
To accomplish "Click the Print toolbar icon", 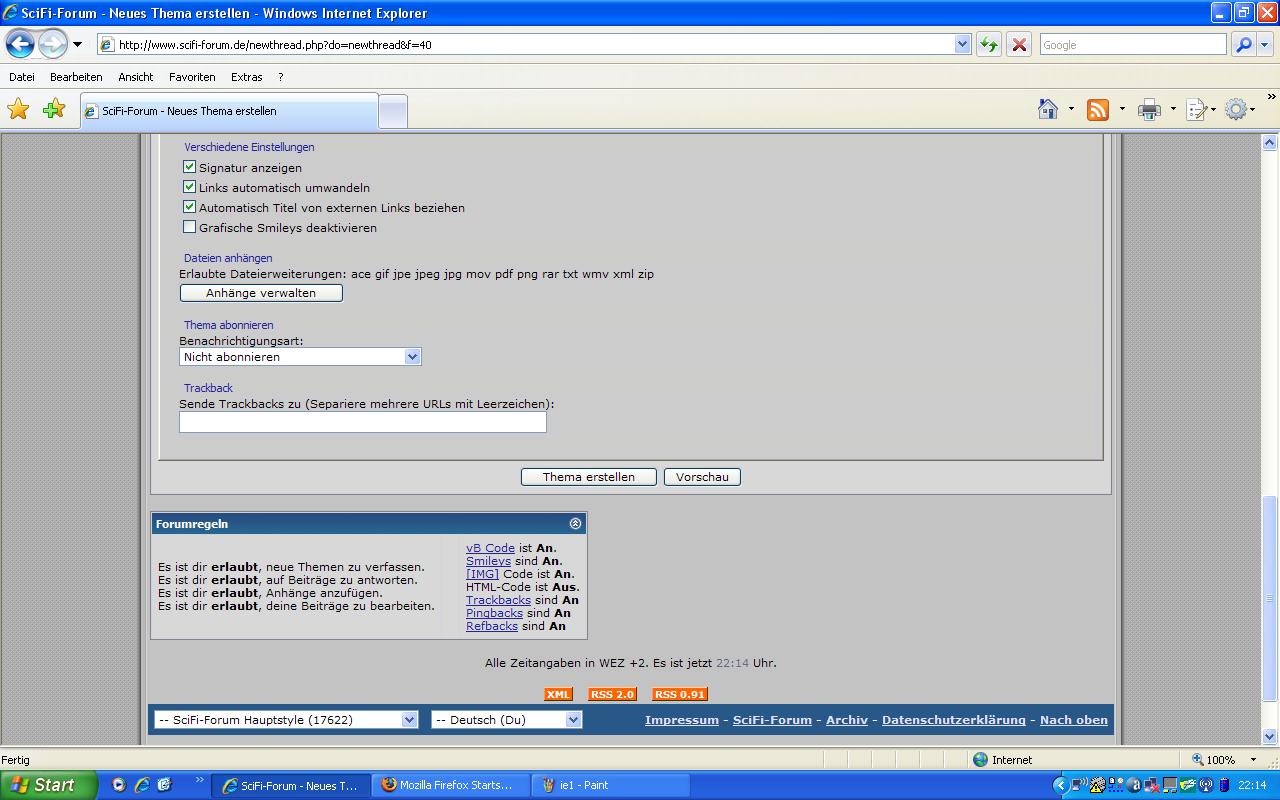I will pyautogui.click(x=1149, y=110).
